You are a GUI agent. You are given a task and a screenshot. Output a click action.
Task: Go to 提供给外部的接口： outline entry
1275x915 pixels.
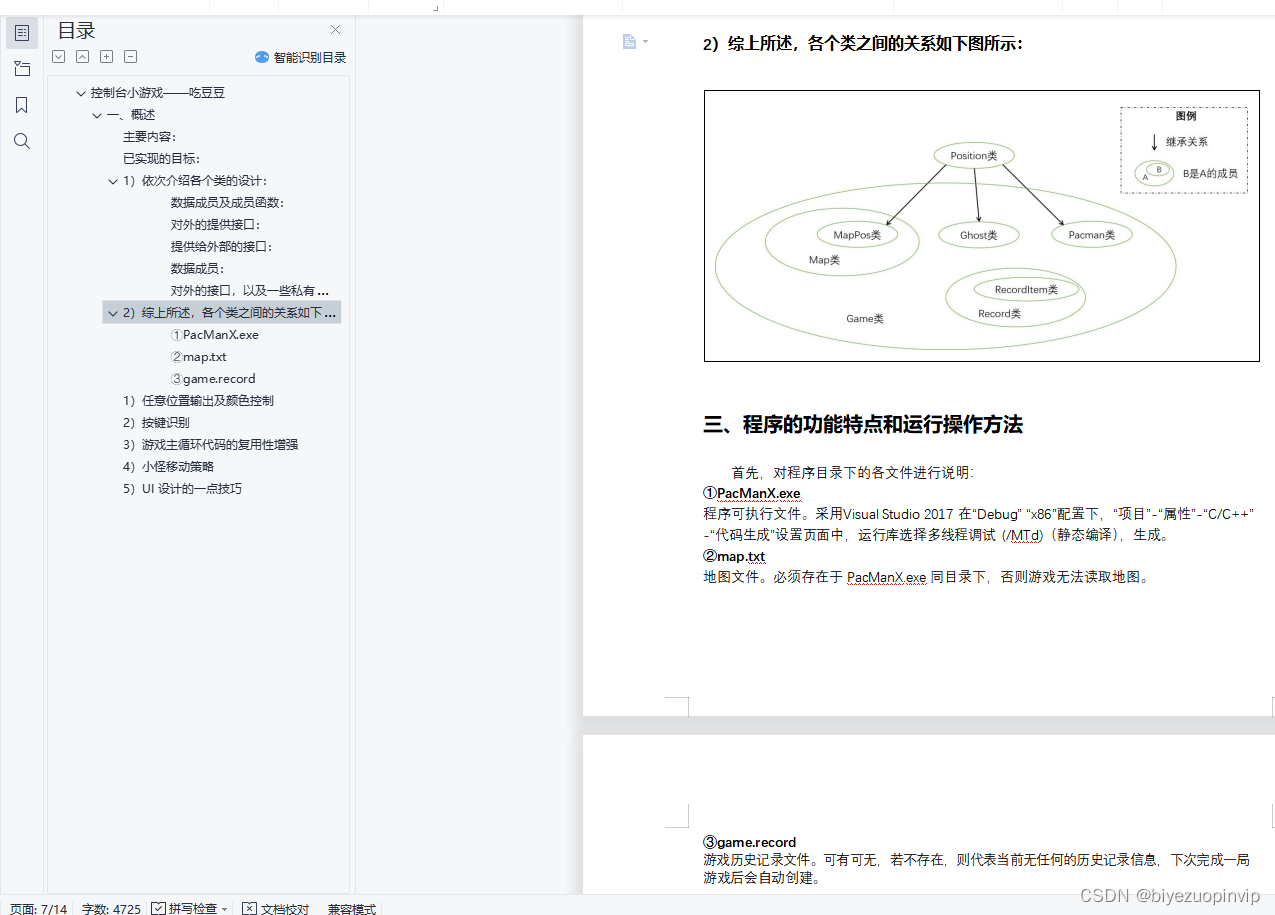[221, 247]
